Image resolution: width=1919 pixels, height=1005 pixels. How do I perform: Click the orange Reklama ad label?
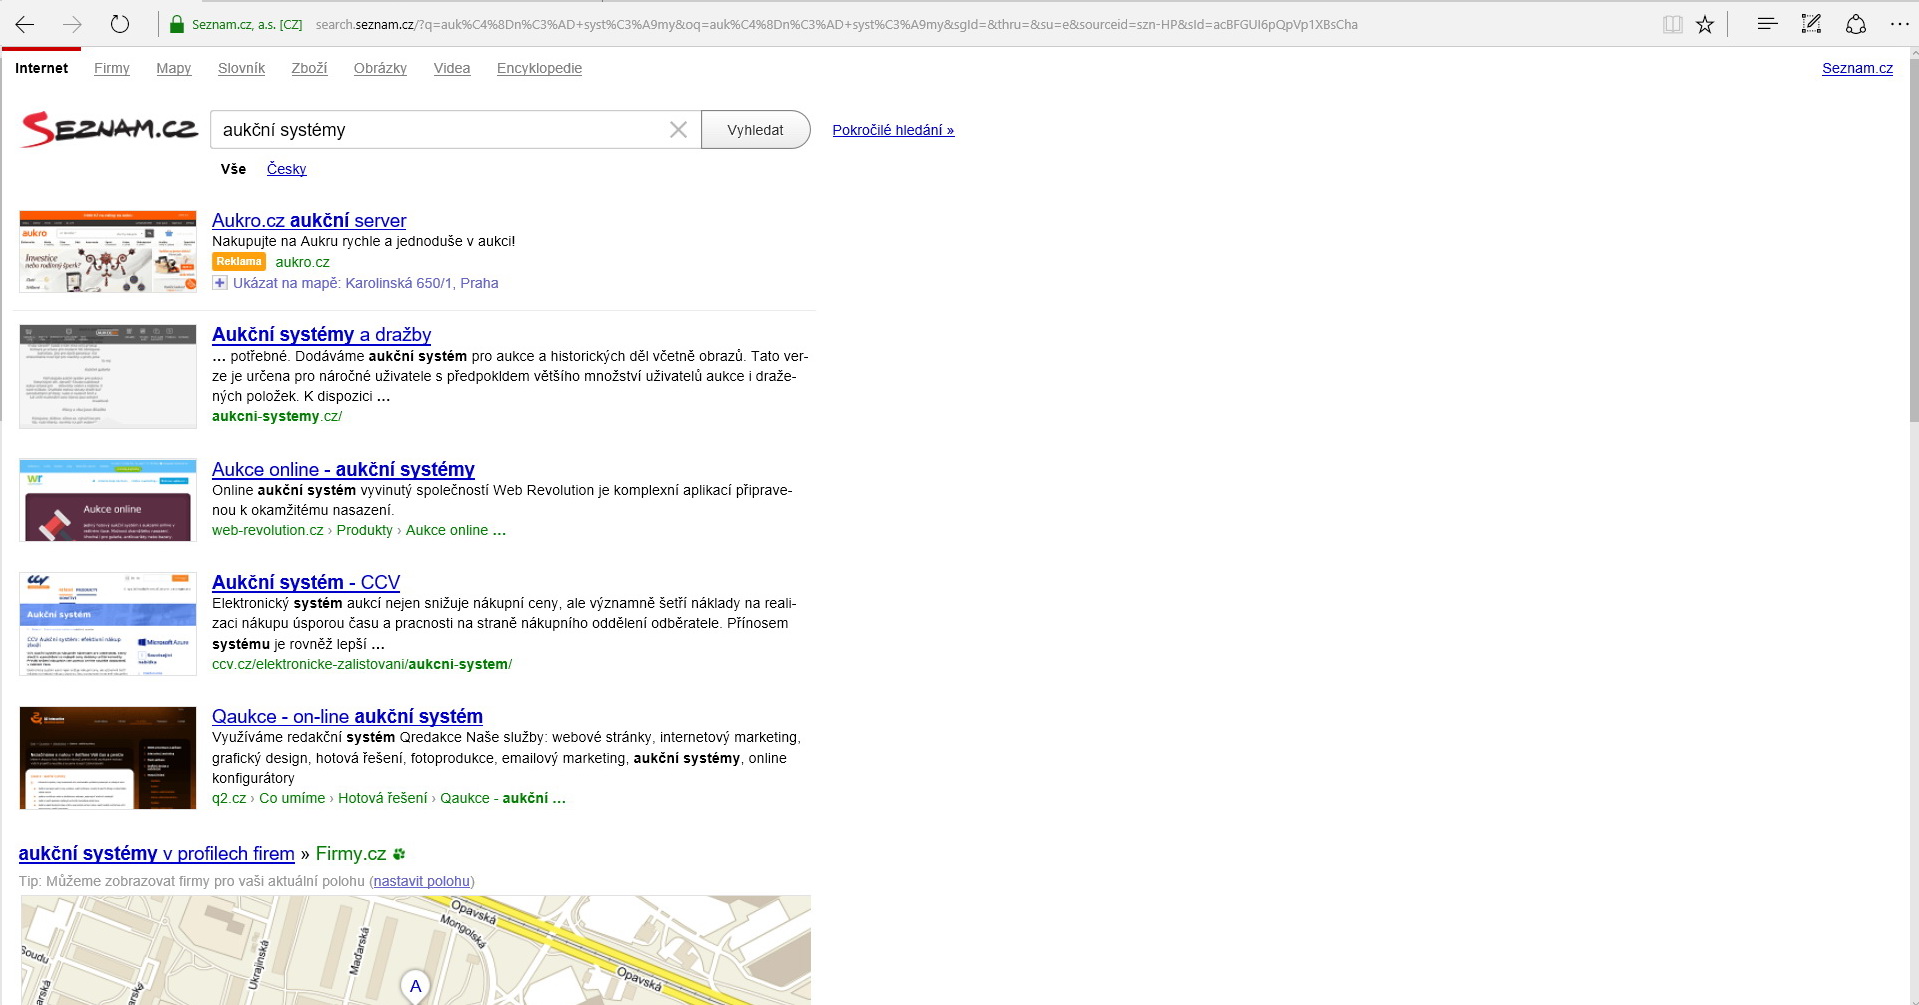click(x=239, y=262)
